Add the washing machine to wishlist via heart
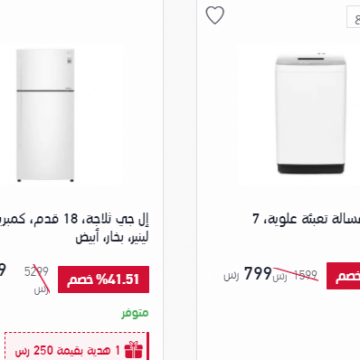The width and height of the screenshot is (360, 360). click(215, 15)
